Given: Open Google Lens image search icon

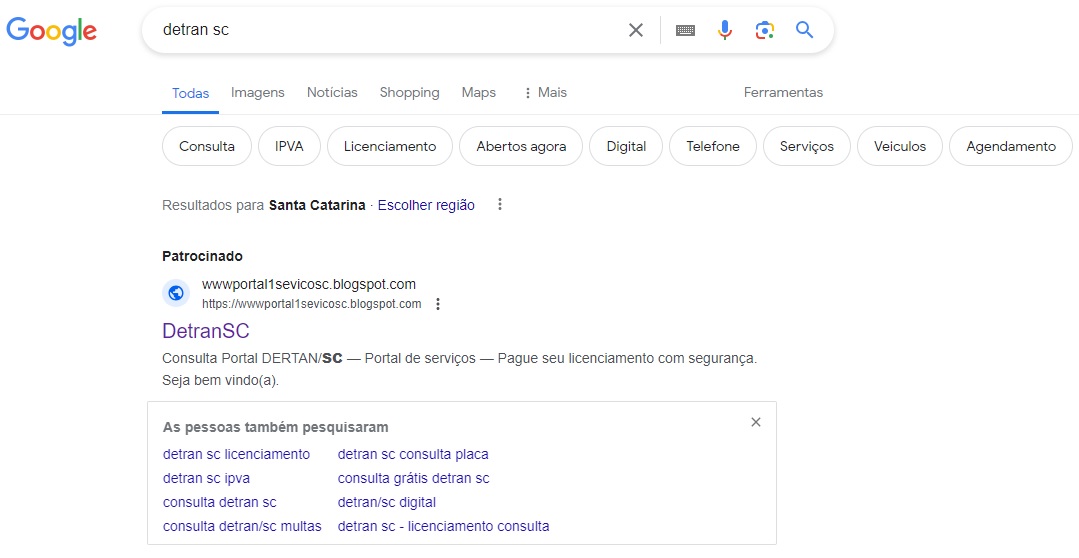Looking at the screenshot, I should pyautogui.click(x=765, y=30).
